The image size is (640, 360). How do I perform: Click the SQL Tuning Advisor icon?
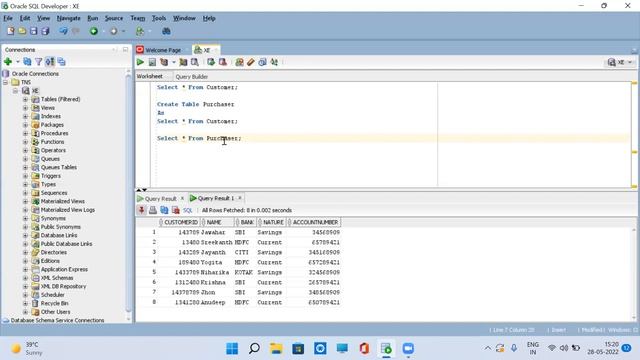pyautogui.click(x=195, y=62)
